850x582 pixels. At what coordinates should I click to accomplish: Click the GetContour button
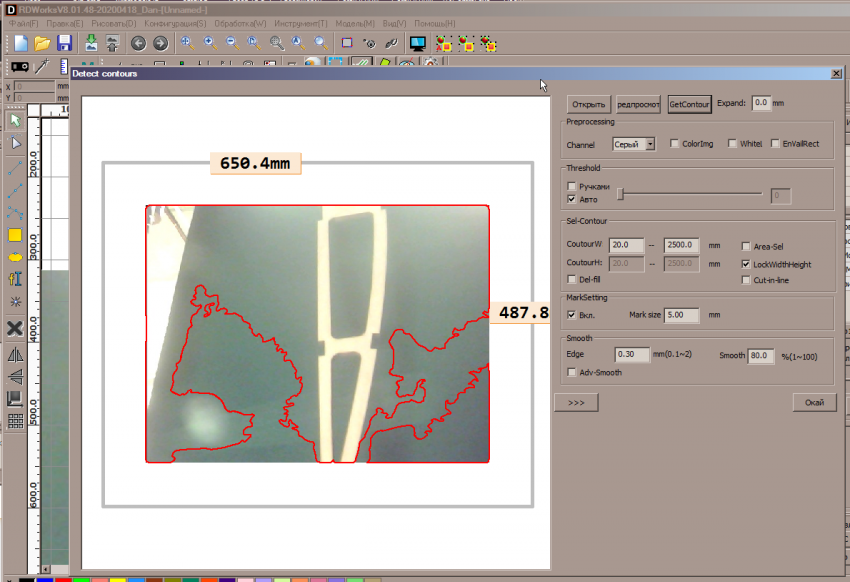(689, 104)
